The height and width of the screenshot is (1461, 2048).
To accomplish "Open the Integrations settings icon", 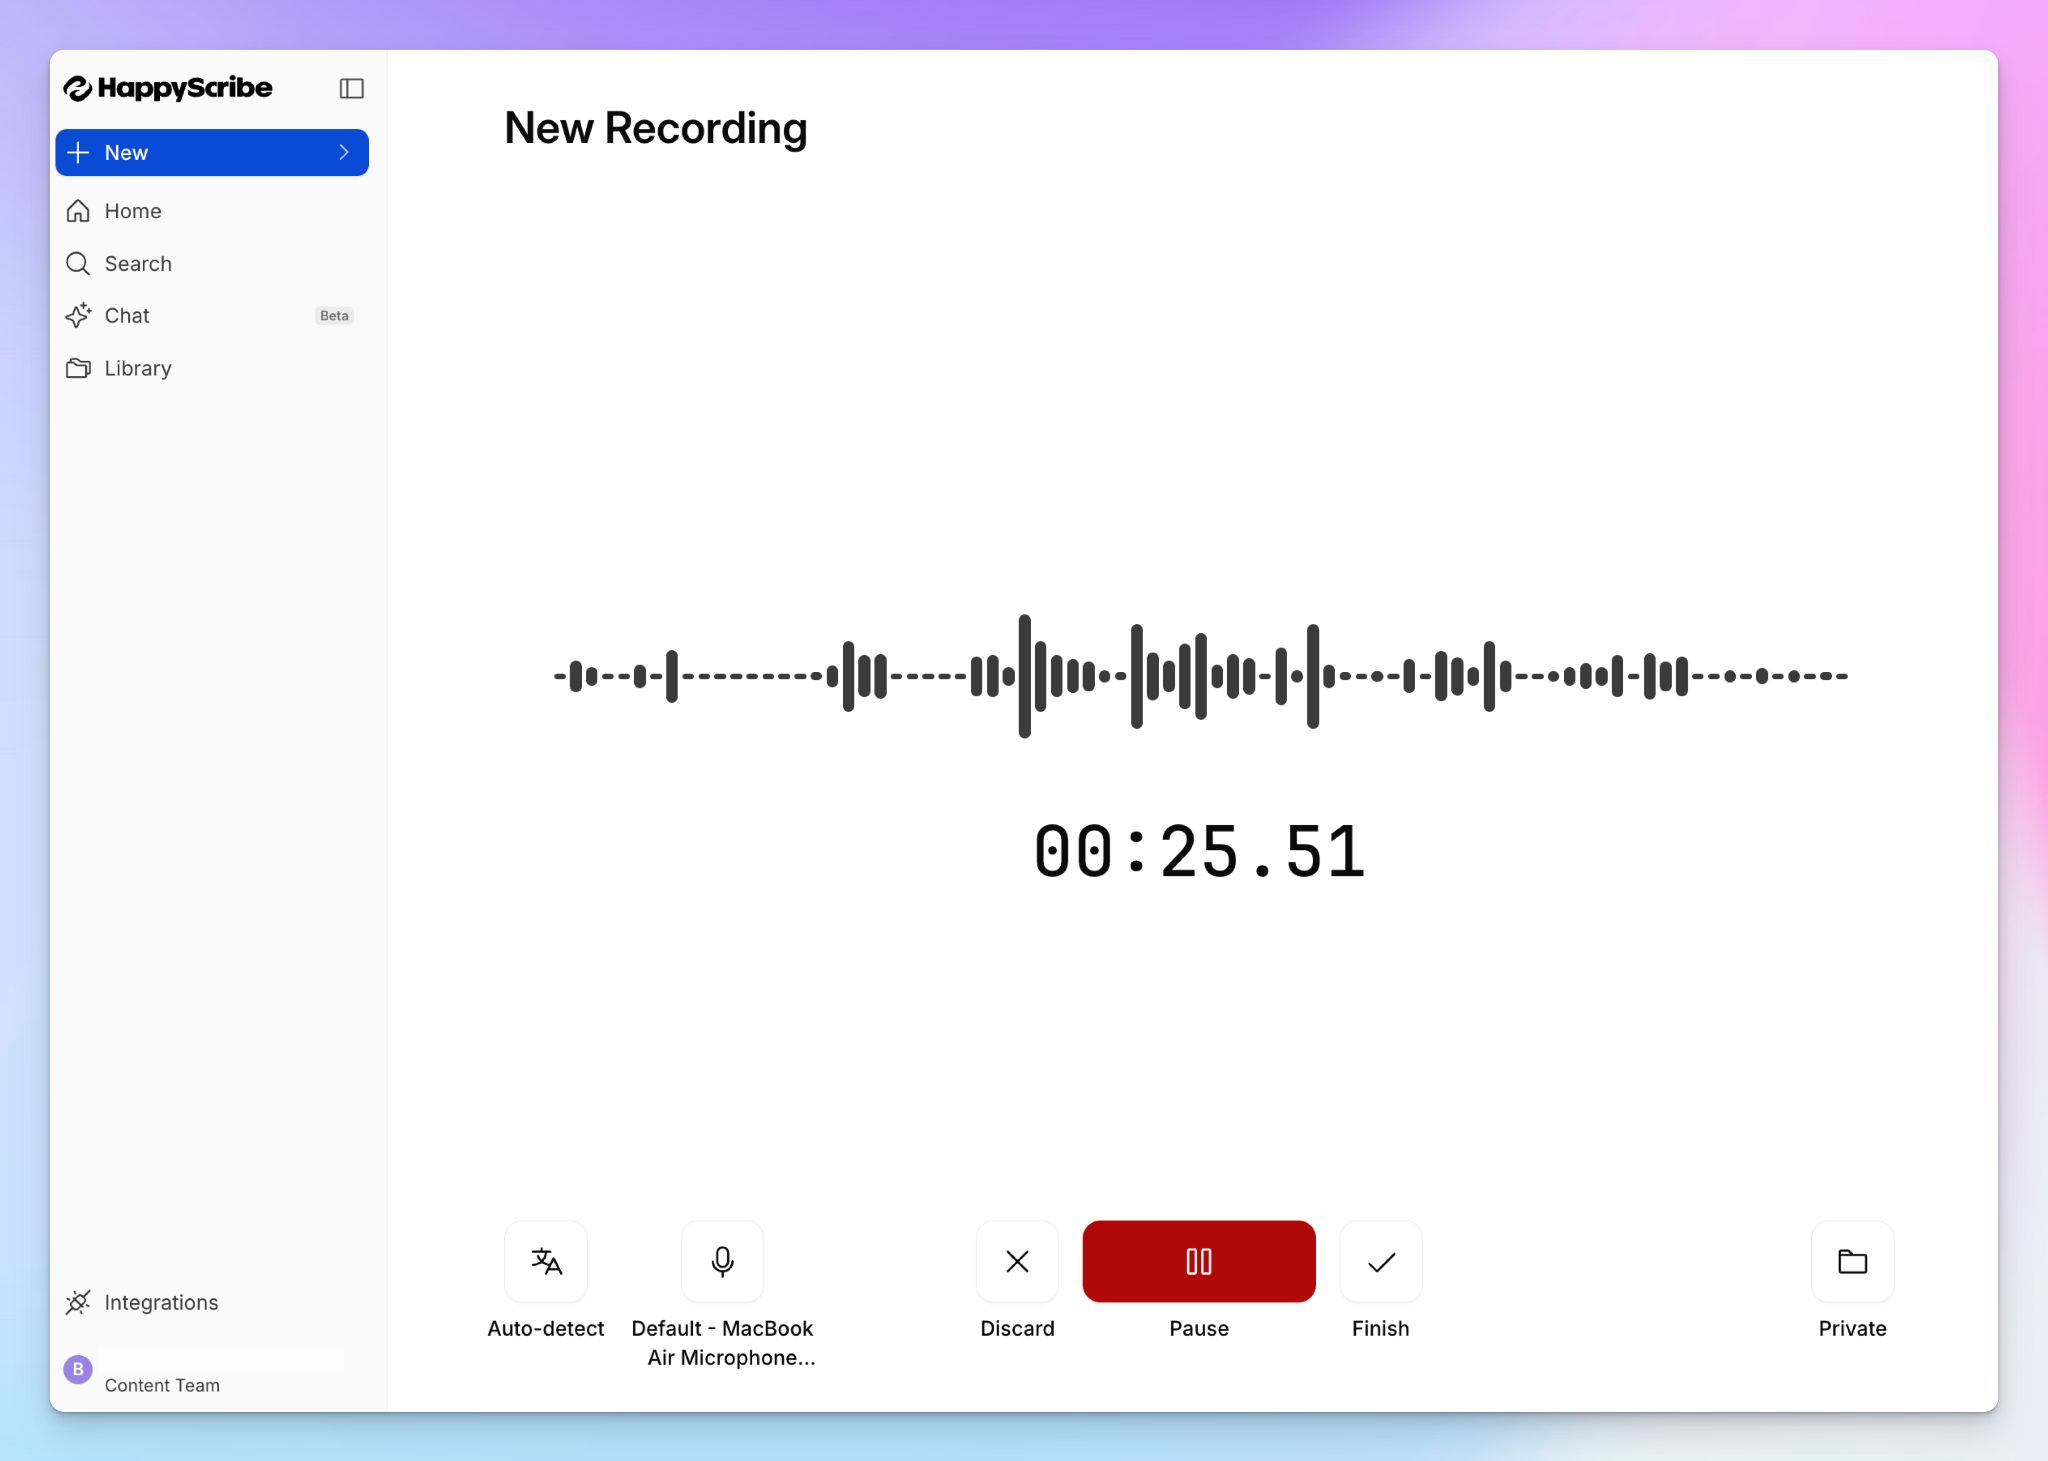I will tap(78, 1302).
